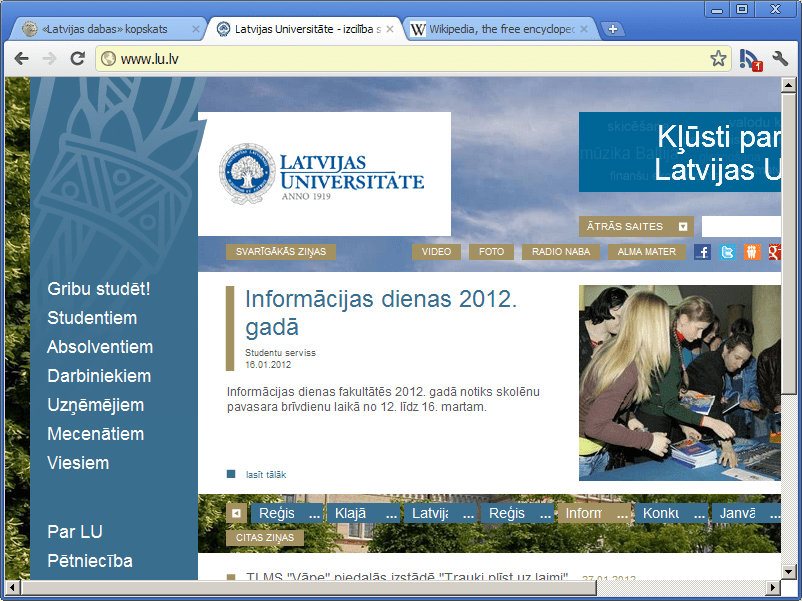Image resolution: width=802 pixels, height=601 pixels.
Task: Open Studentiem menu item
Action: click(x=92, y=318)
